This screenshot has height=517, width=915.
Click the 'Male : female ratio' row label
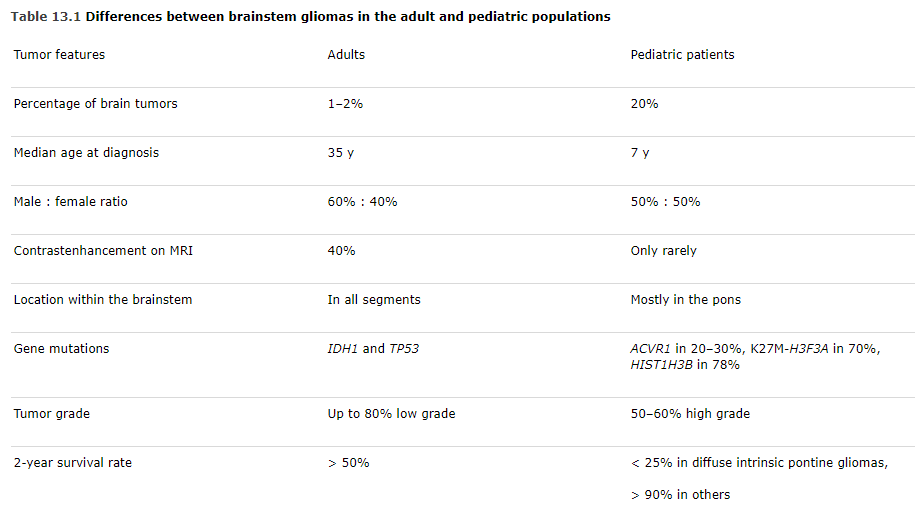[x=71, y=202]
